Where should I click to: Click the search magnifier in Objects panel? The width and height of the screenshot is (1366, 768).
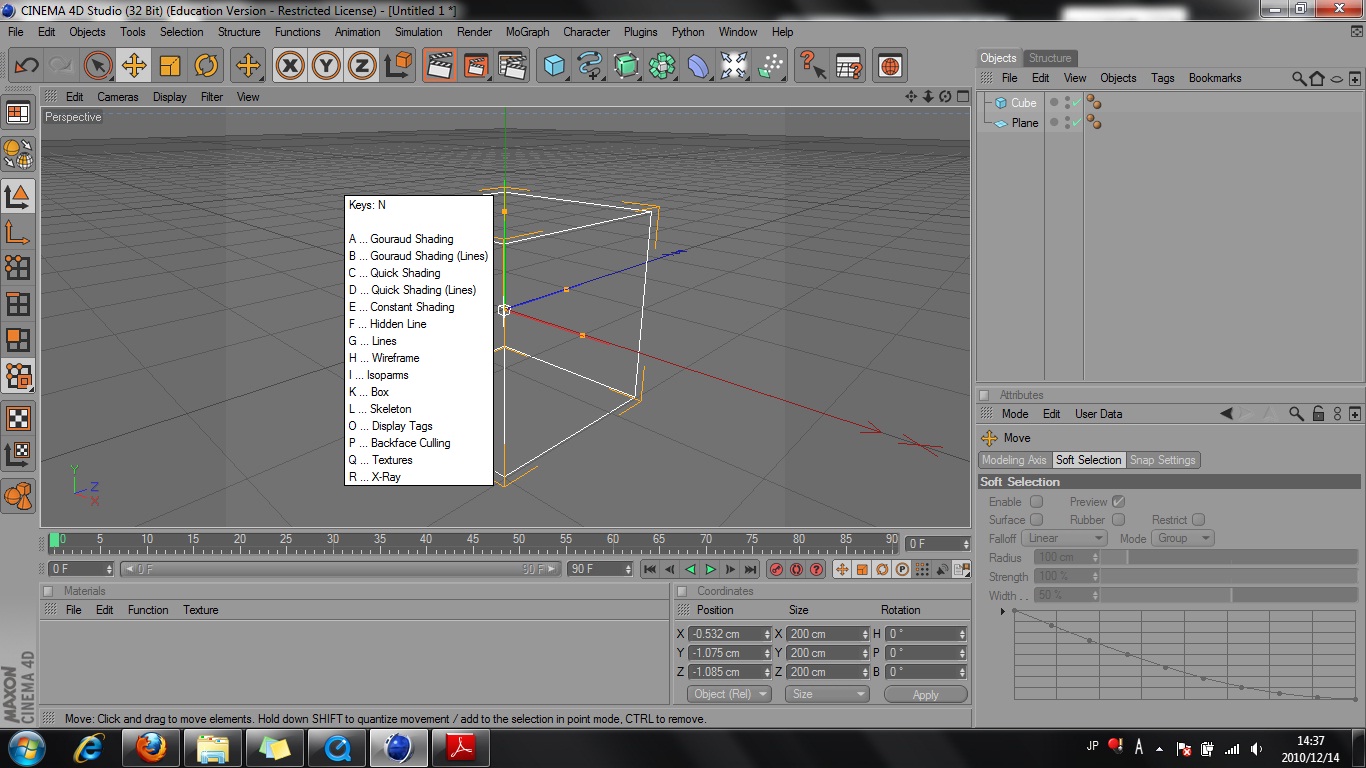tap(1298, 78)
